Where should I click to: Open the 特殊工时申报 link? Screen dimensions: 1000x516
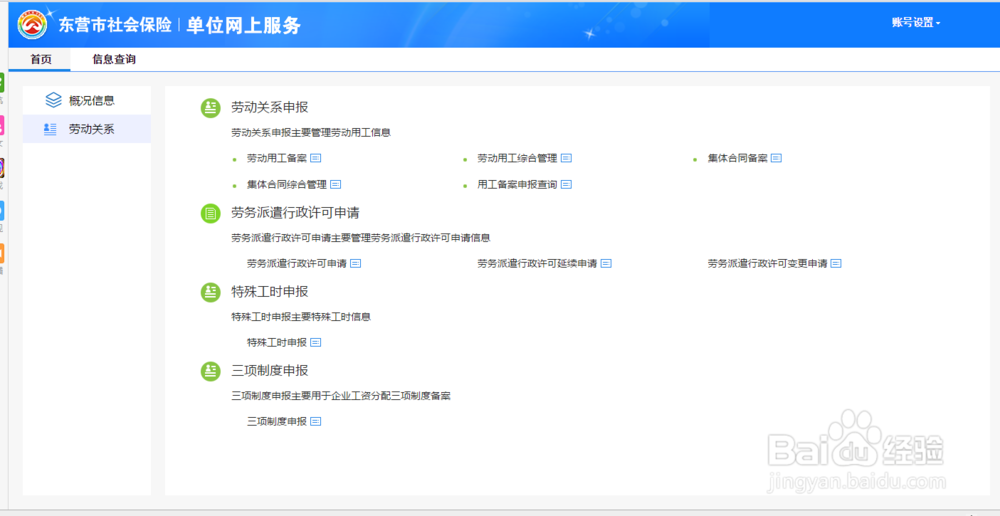277,343
